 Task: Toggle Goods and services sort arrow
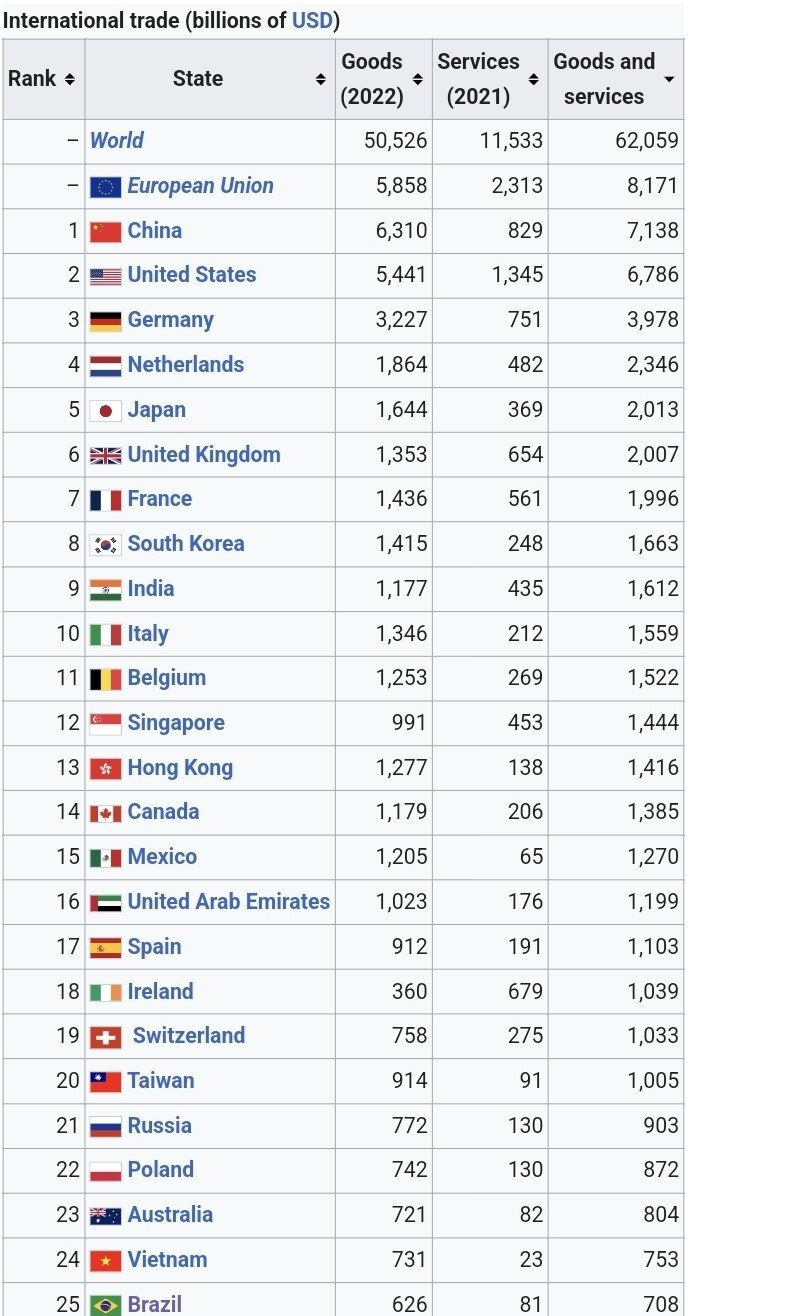[669, 79]
